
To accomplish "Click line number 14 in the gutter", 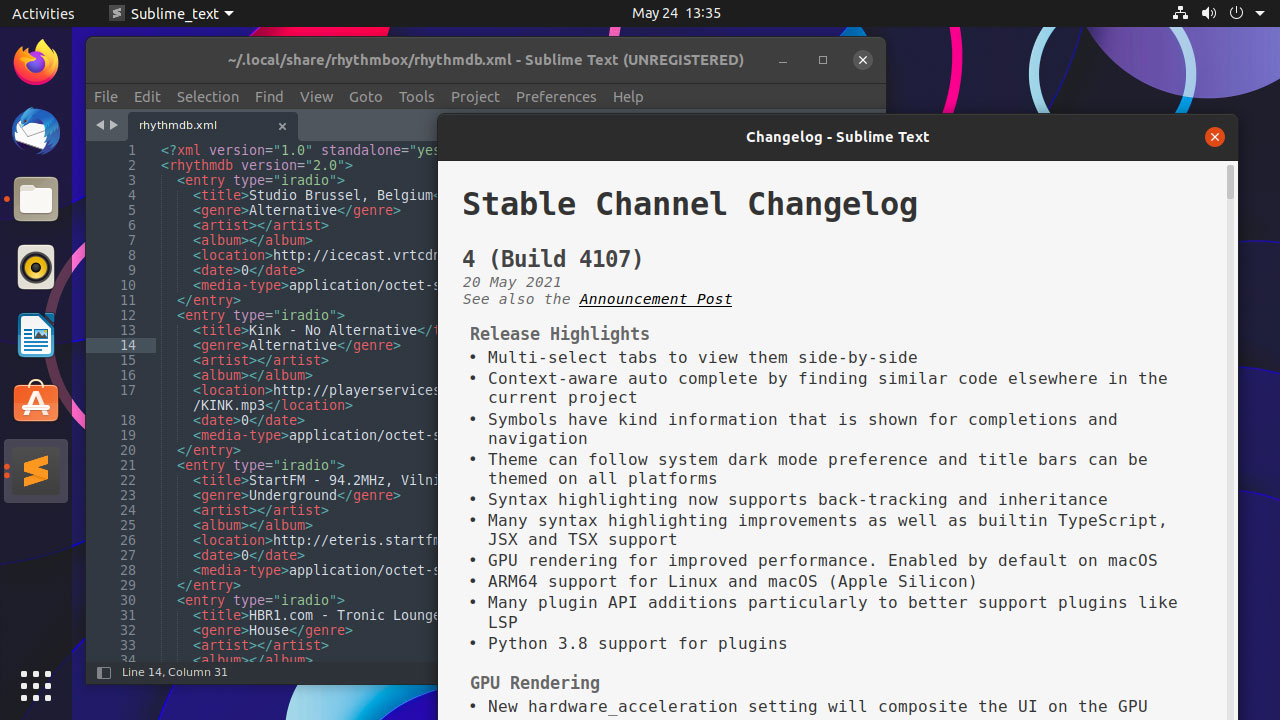I will coord(128,345).
